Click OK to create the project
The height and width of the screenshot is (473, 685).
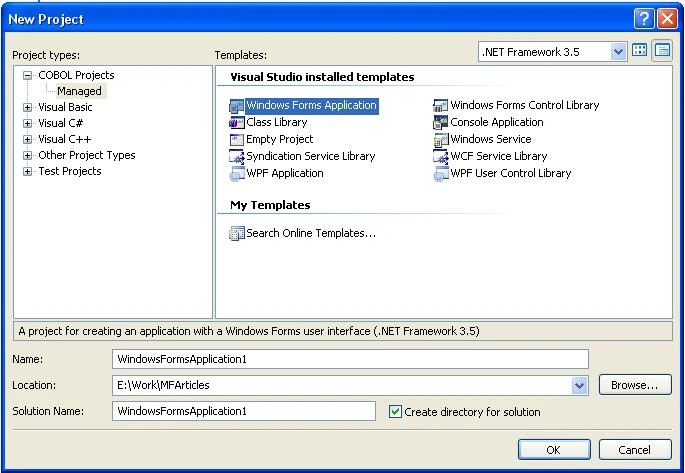(x=554, y=450)
